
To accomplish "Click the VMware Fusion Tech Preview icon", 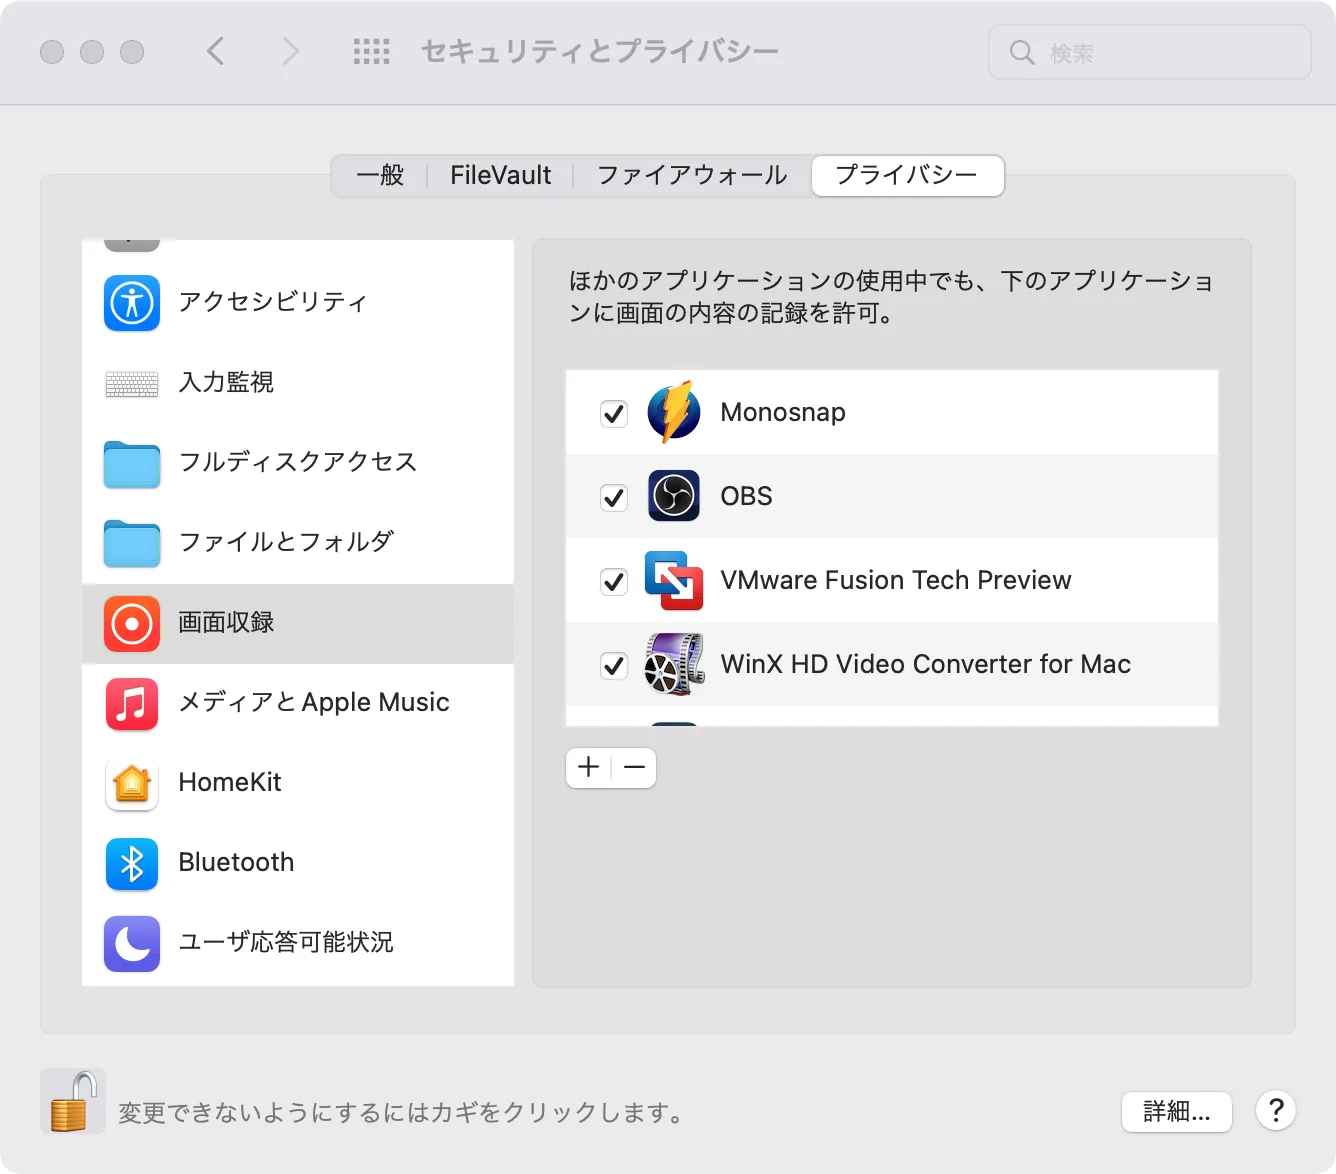I will (674, 580).
